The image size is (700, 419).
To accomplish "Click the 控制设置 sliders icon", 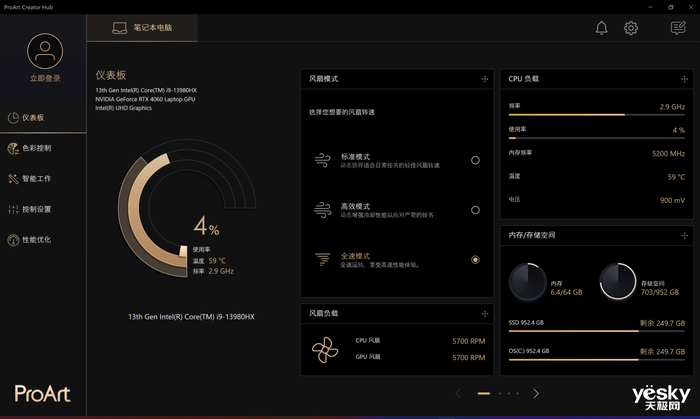I will click(13, 209).
